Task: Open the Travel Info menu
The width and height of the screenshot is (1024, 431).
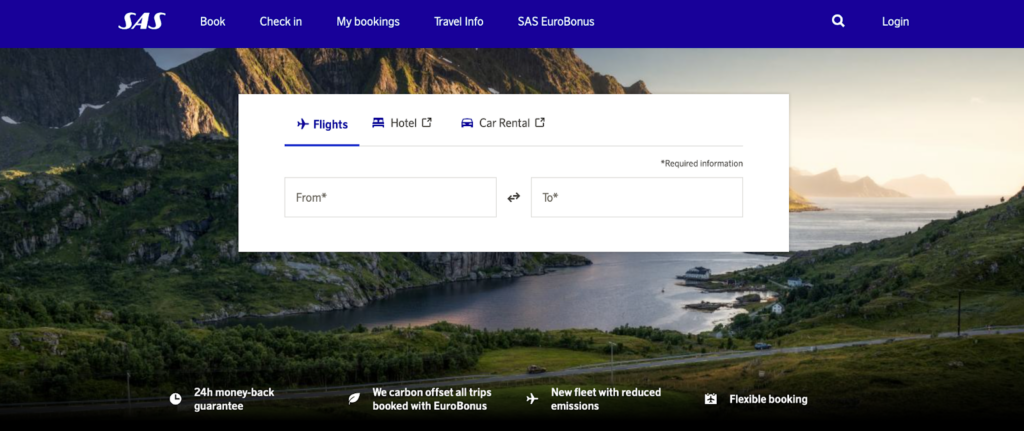Action: coord(459,22)
